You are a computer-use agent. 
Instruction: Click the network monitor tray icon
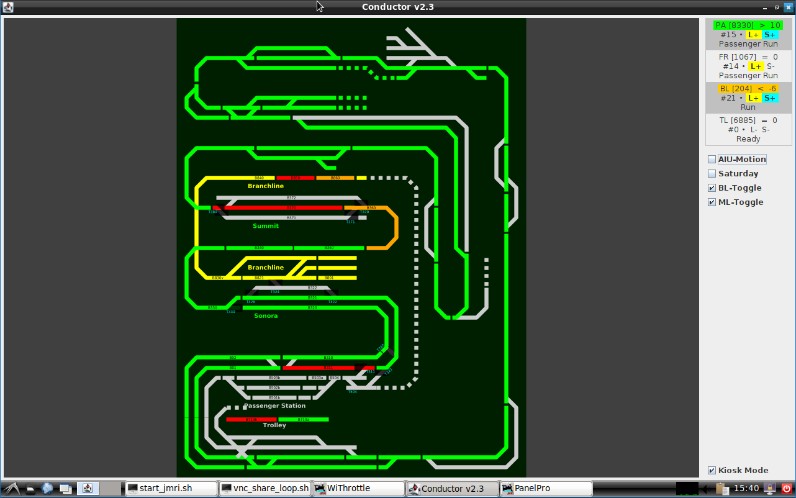pyautogui.click(x=687, y=488)
